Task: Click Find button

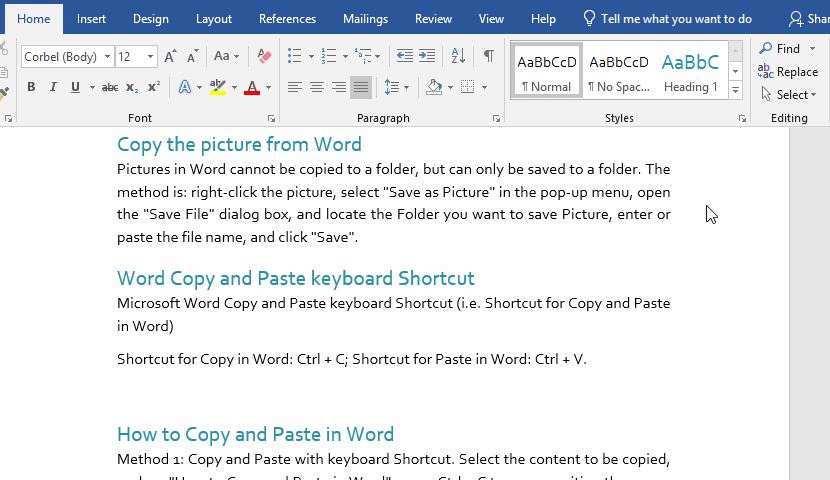Action: point(780,49)
